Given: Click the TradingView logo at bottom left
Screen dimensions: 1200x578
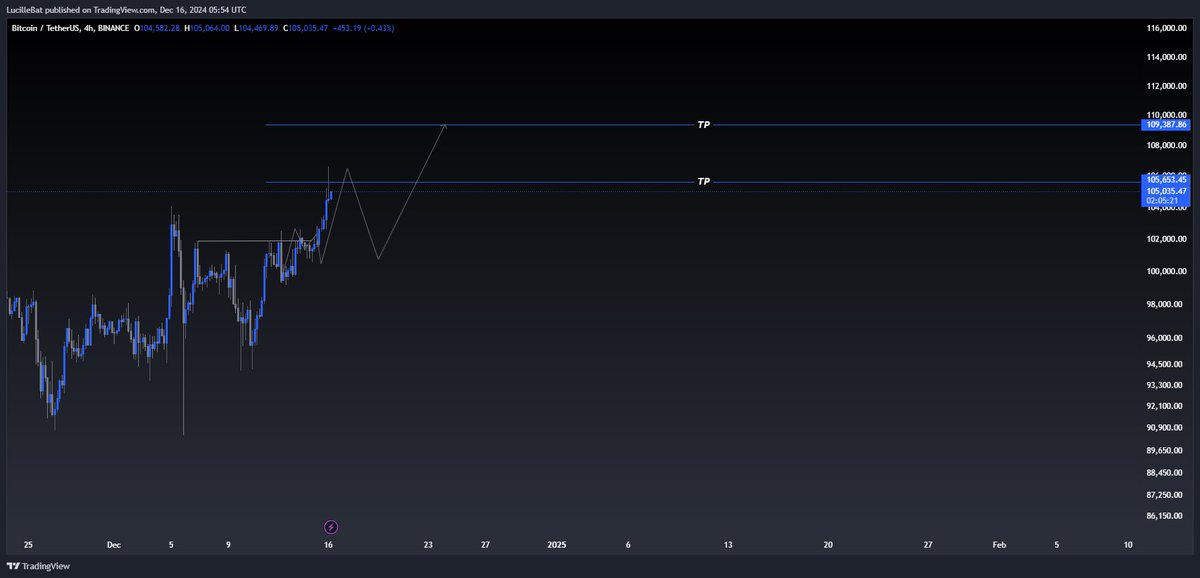Looking at the screenshot, I should (39, 566).
